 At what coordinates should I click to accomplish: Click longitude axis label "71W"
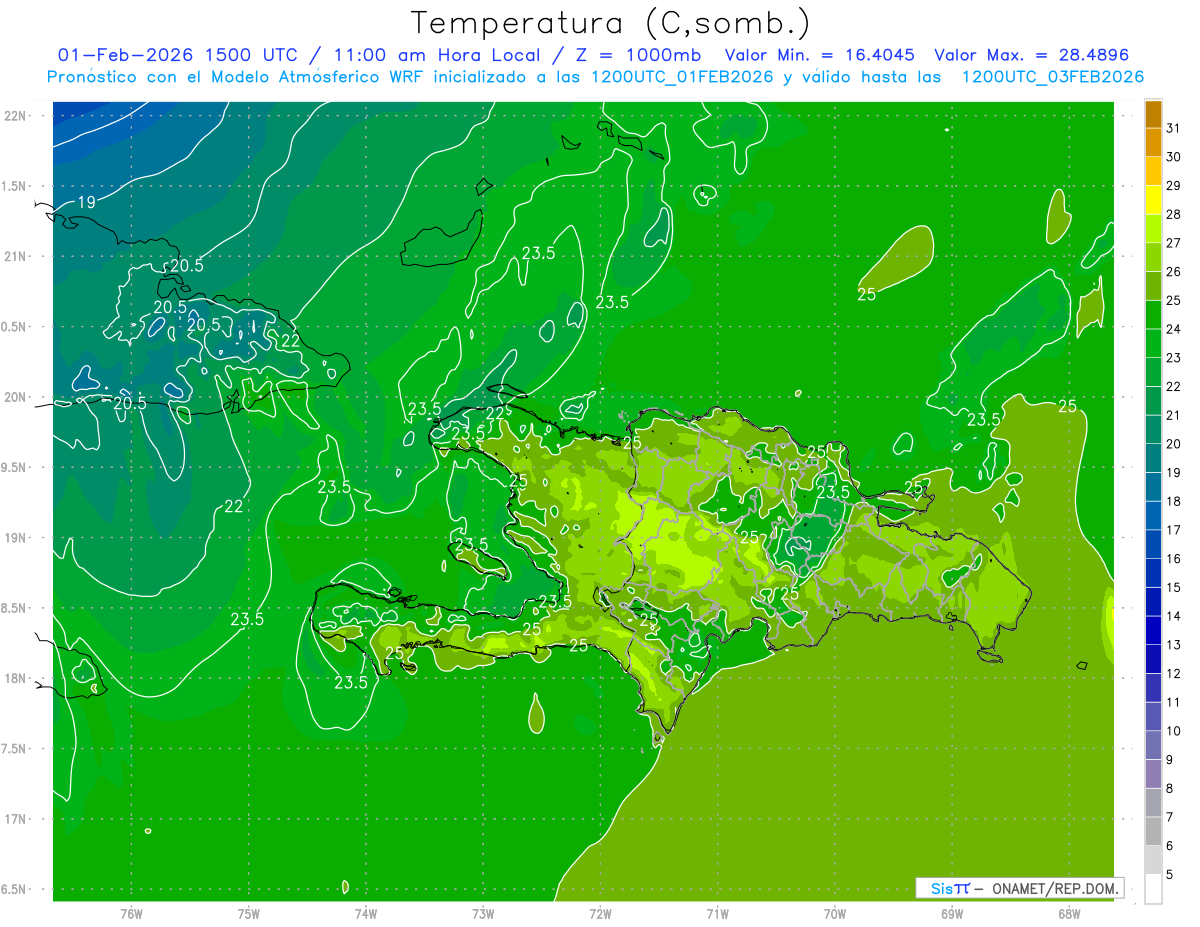click(x=717, y=915)
